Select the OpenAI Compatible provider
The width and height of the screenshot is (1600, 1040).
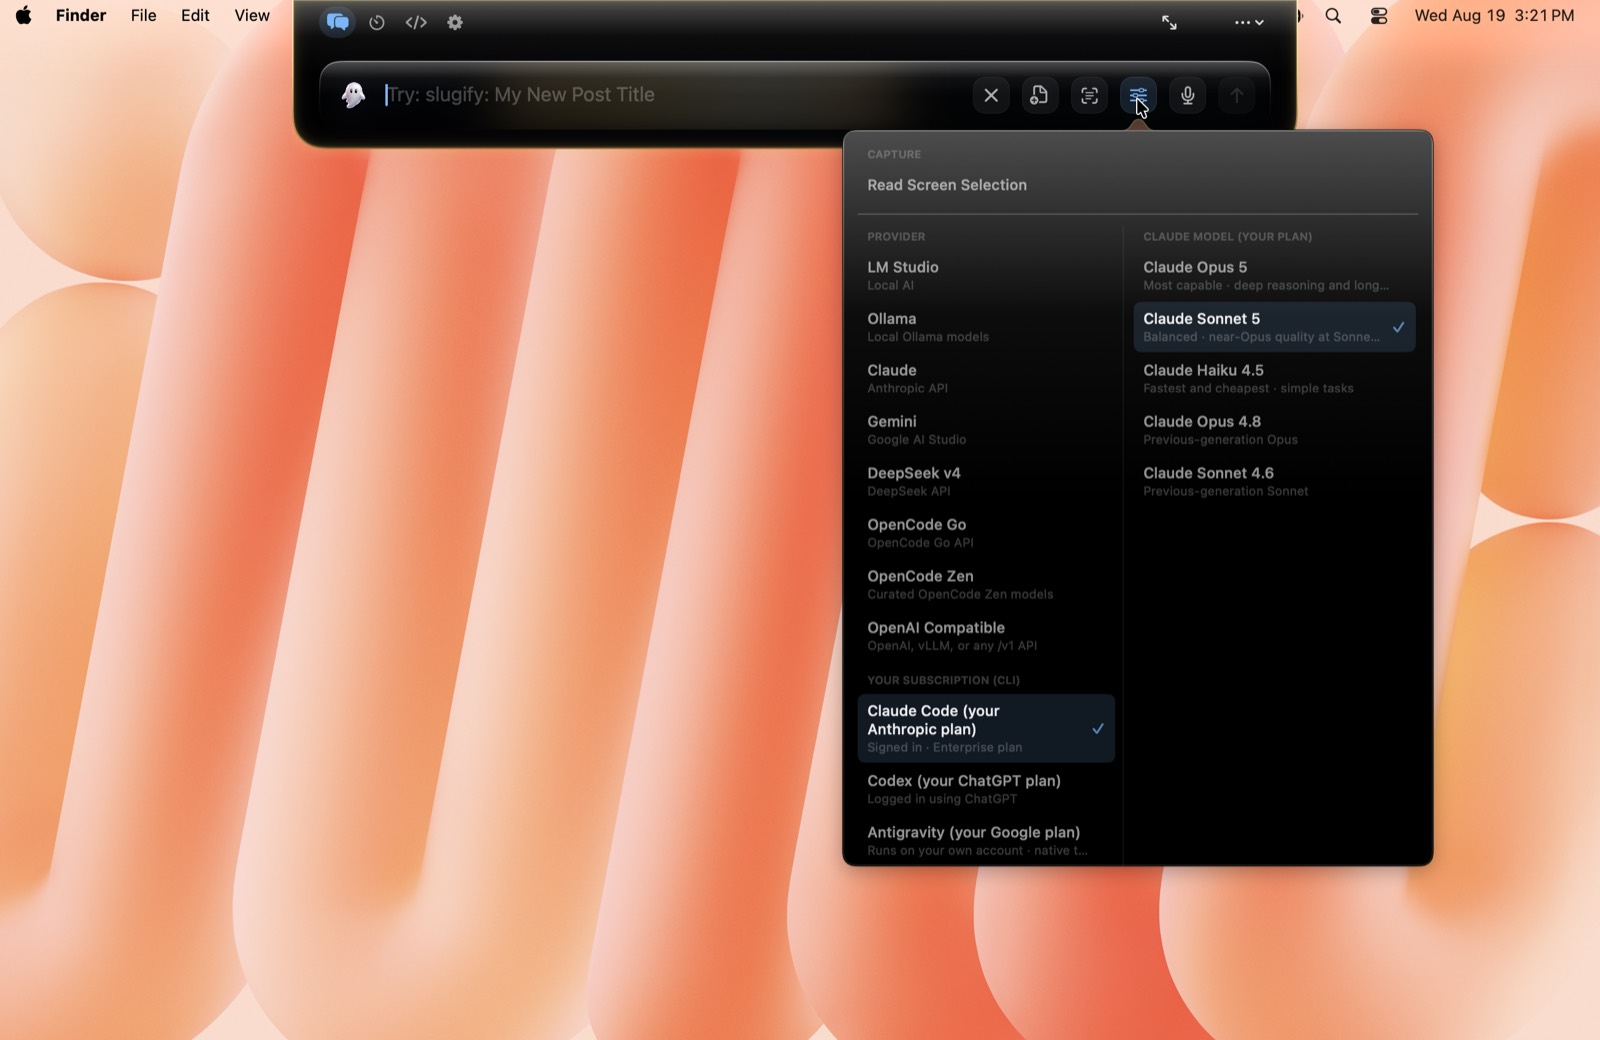986,636
